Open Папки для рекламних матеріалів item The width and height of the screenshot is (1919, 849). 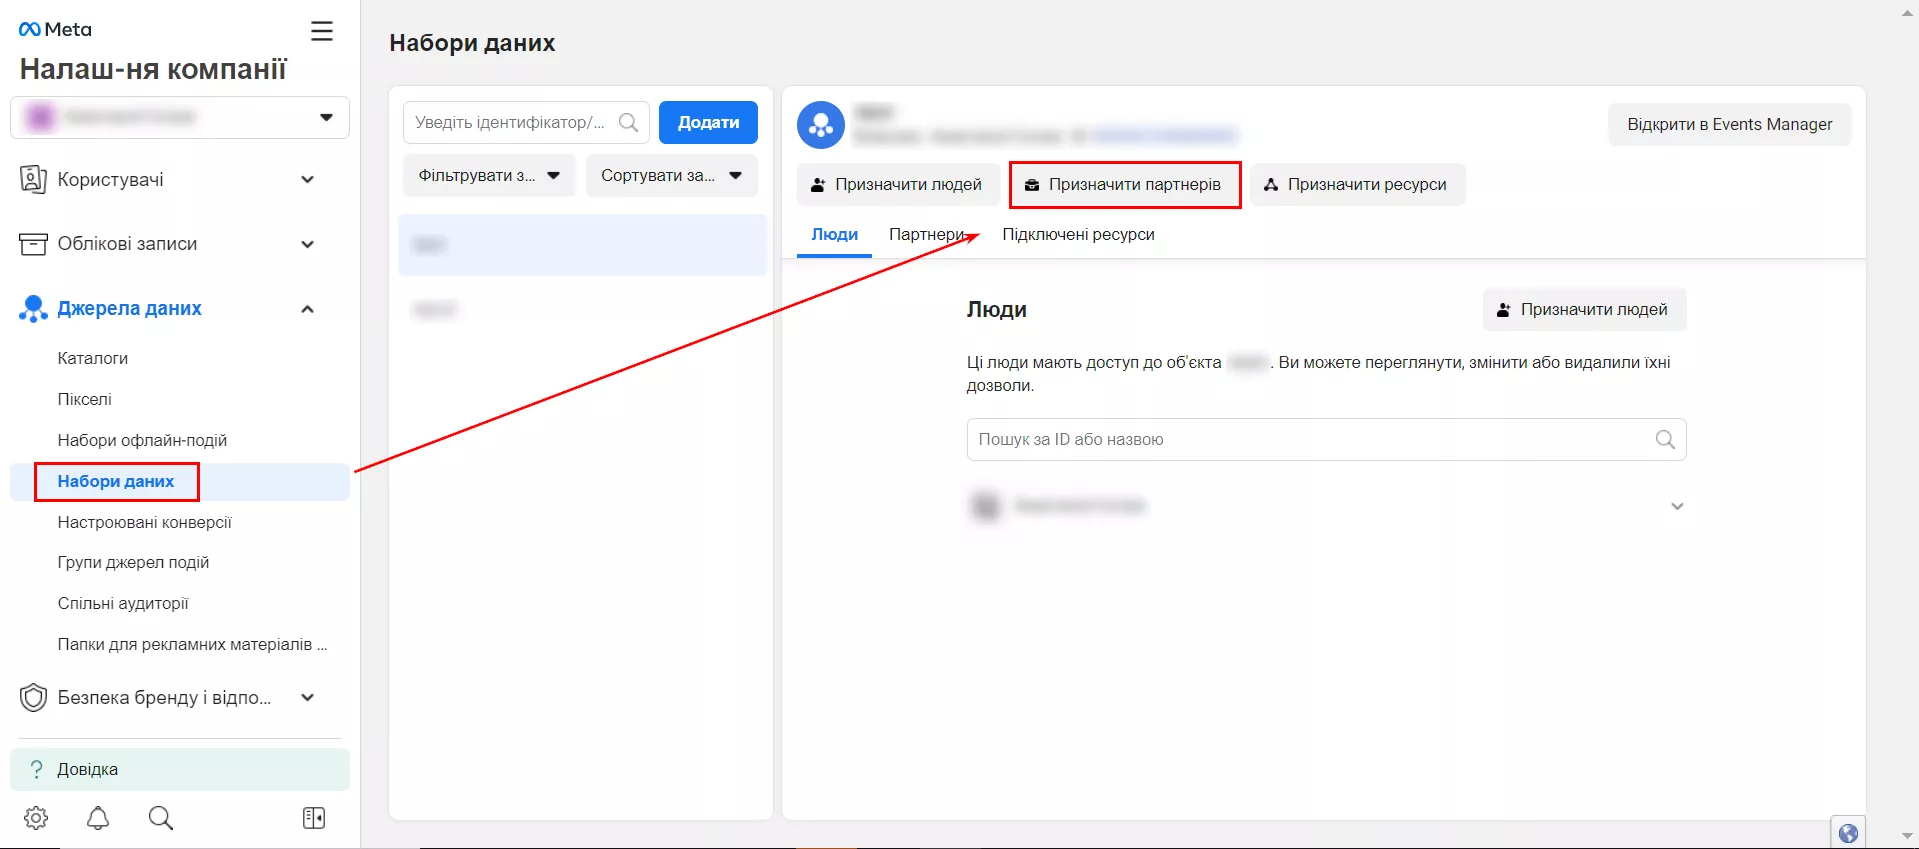(192, 644)
